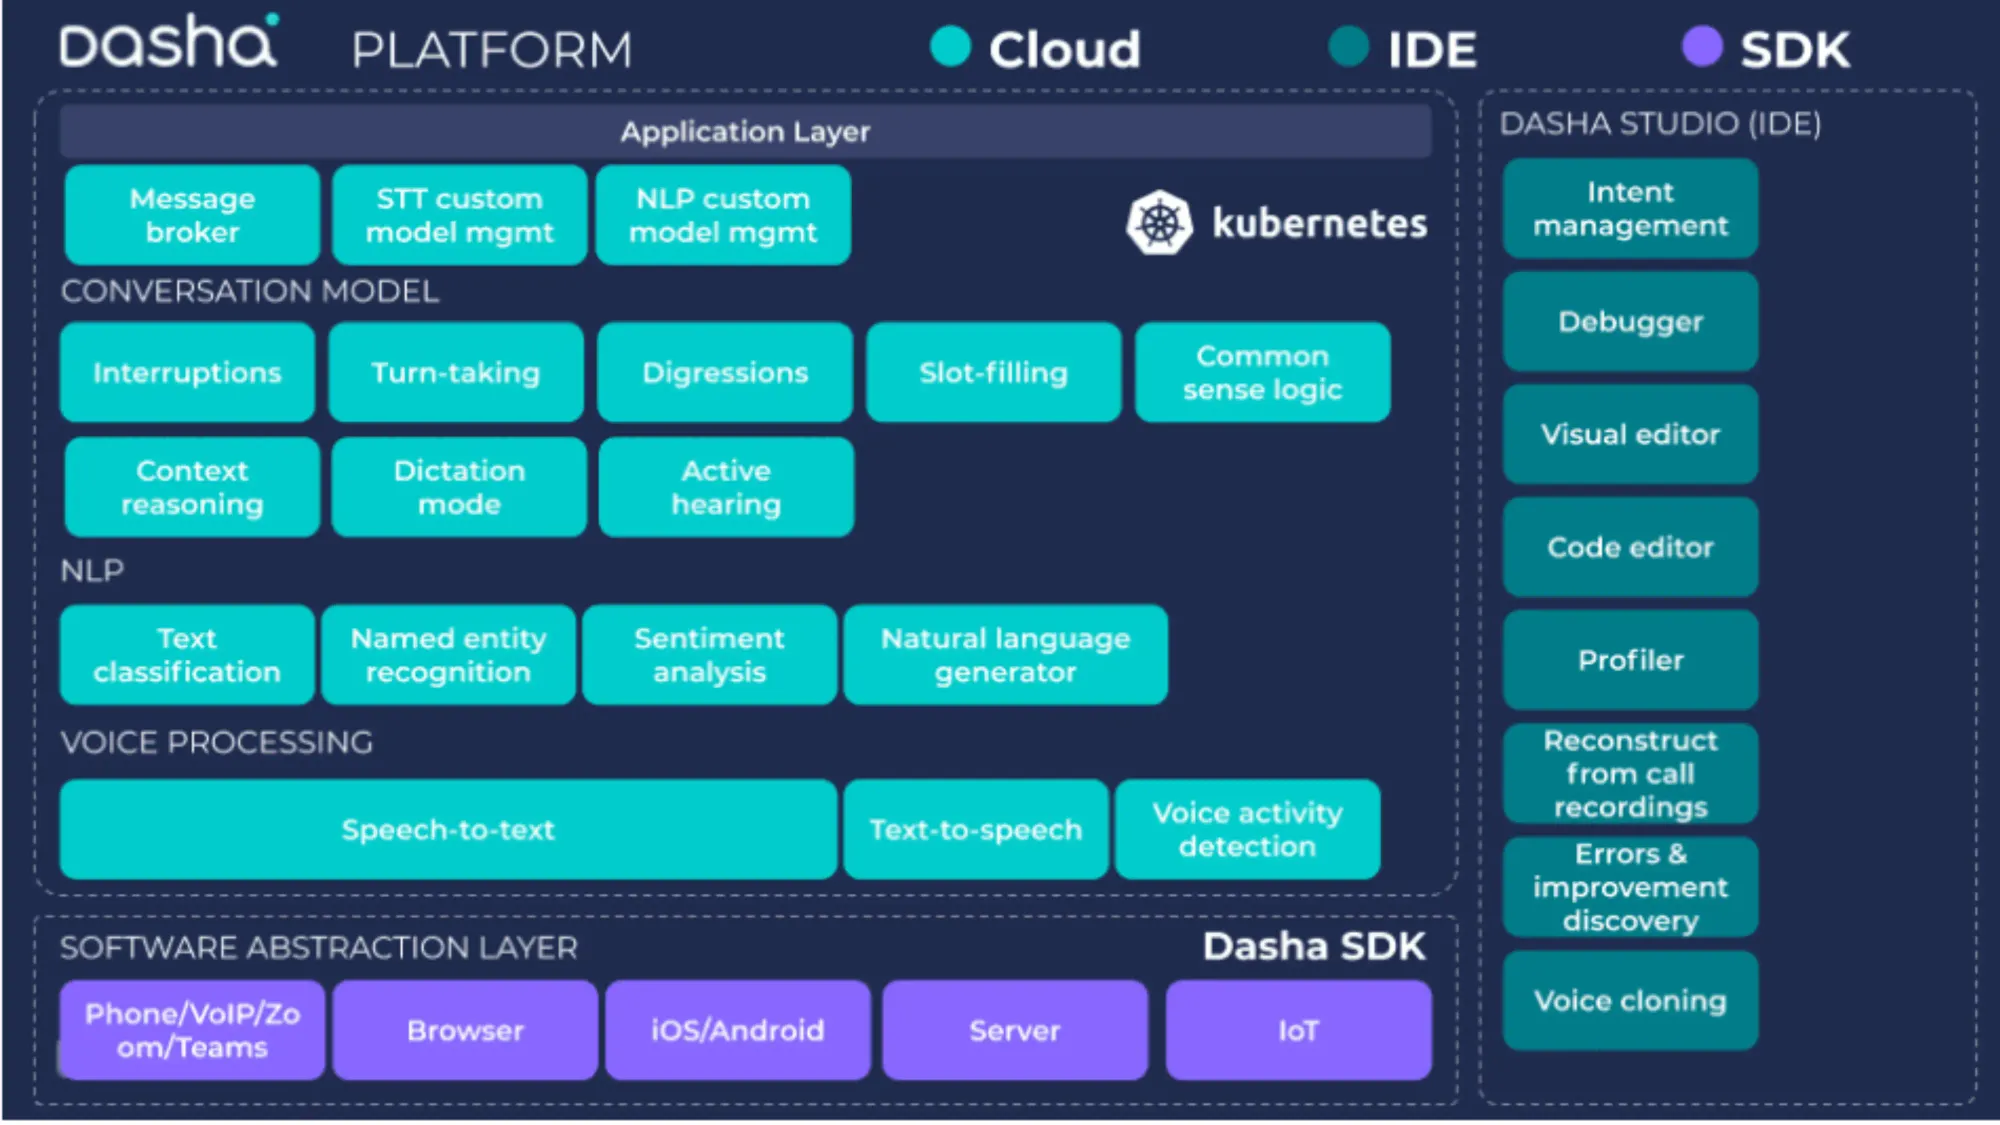This screenshot has width=2000, height=1125.
Task: Click the Browser SDK block
Action: pos(465,1030)
